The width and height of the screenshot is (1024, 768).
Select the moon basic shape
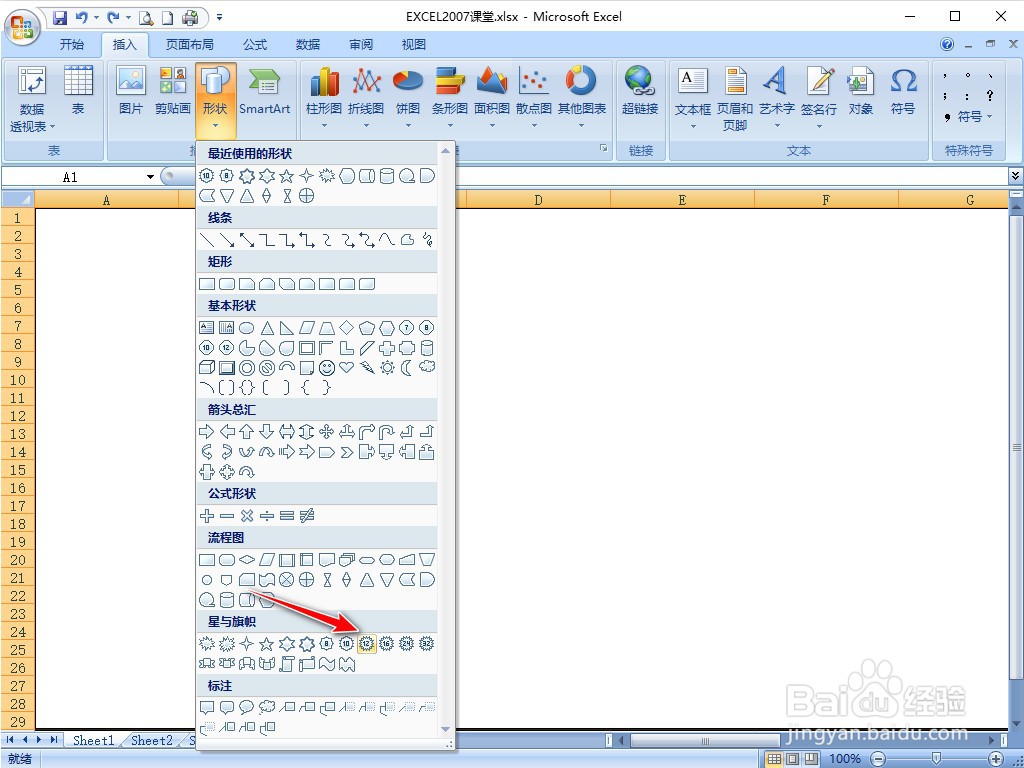407,368
